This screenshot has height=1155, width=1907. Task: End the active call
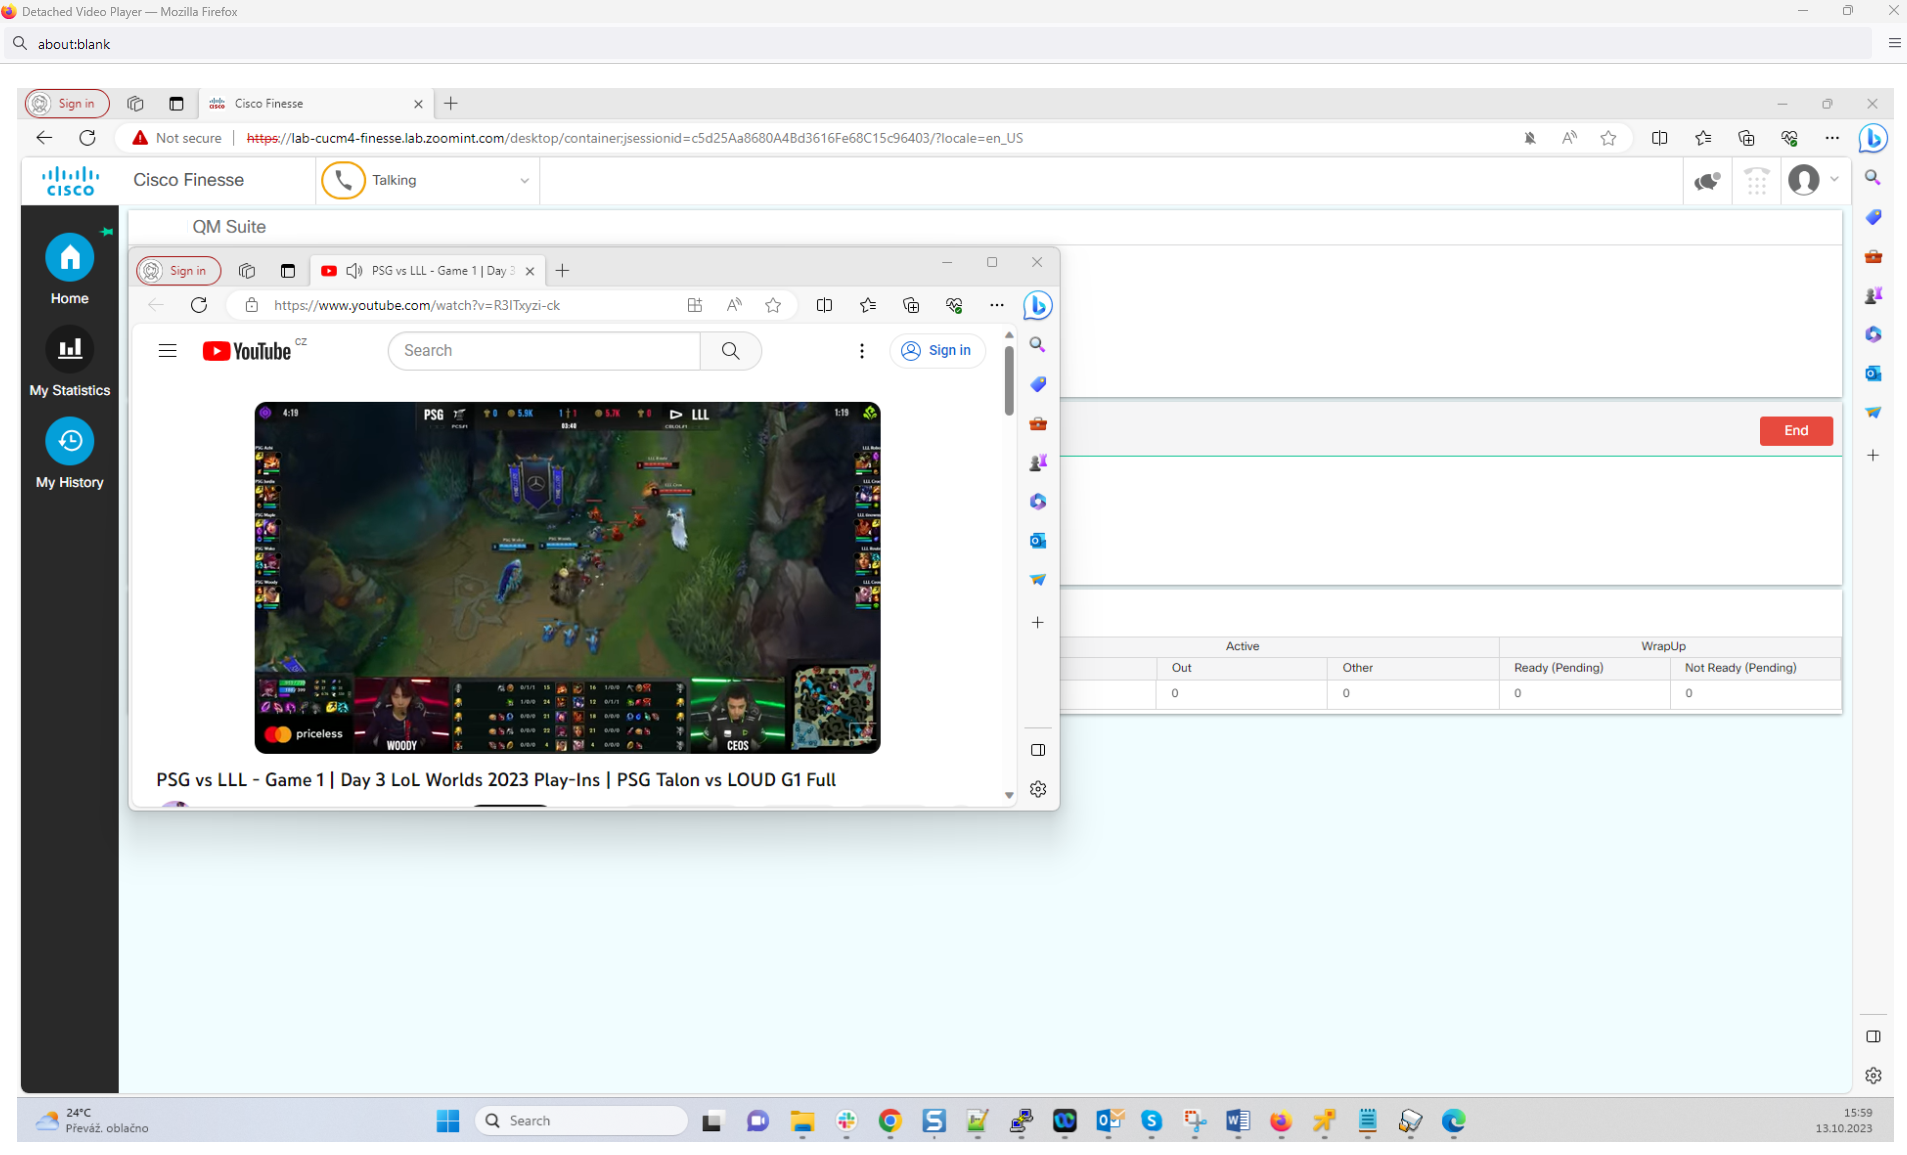pos(1795,431)
